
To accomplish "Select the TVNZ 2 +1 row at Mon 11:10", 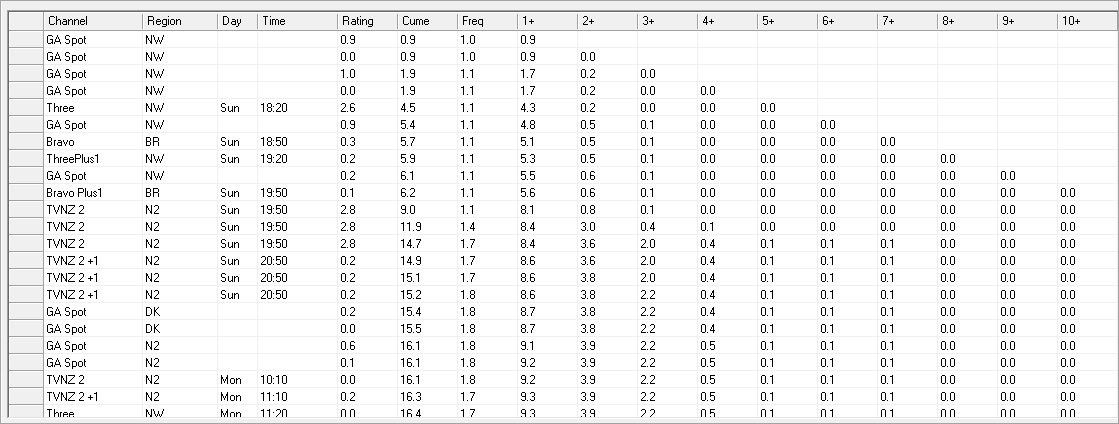I will 562,397.
